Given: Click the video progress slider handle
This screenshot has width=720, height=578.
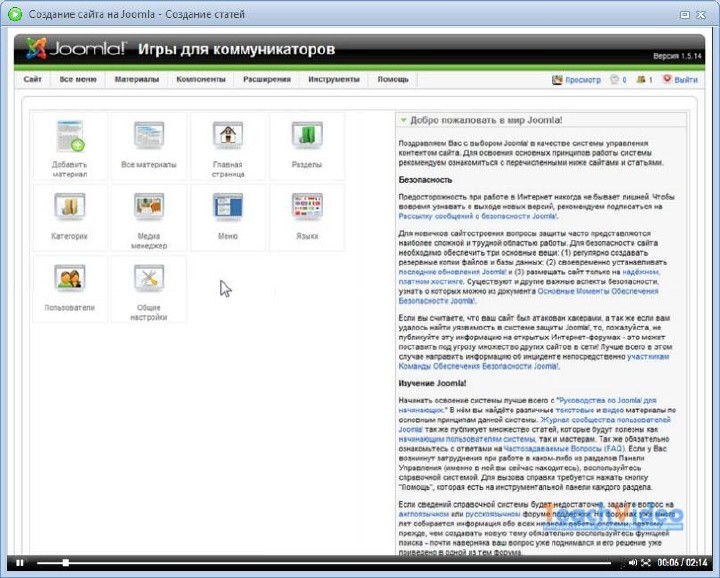Looking at the screenshot, I should (66, 562).
